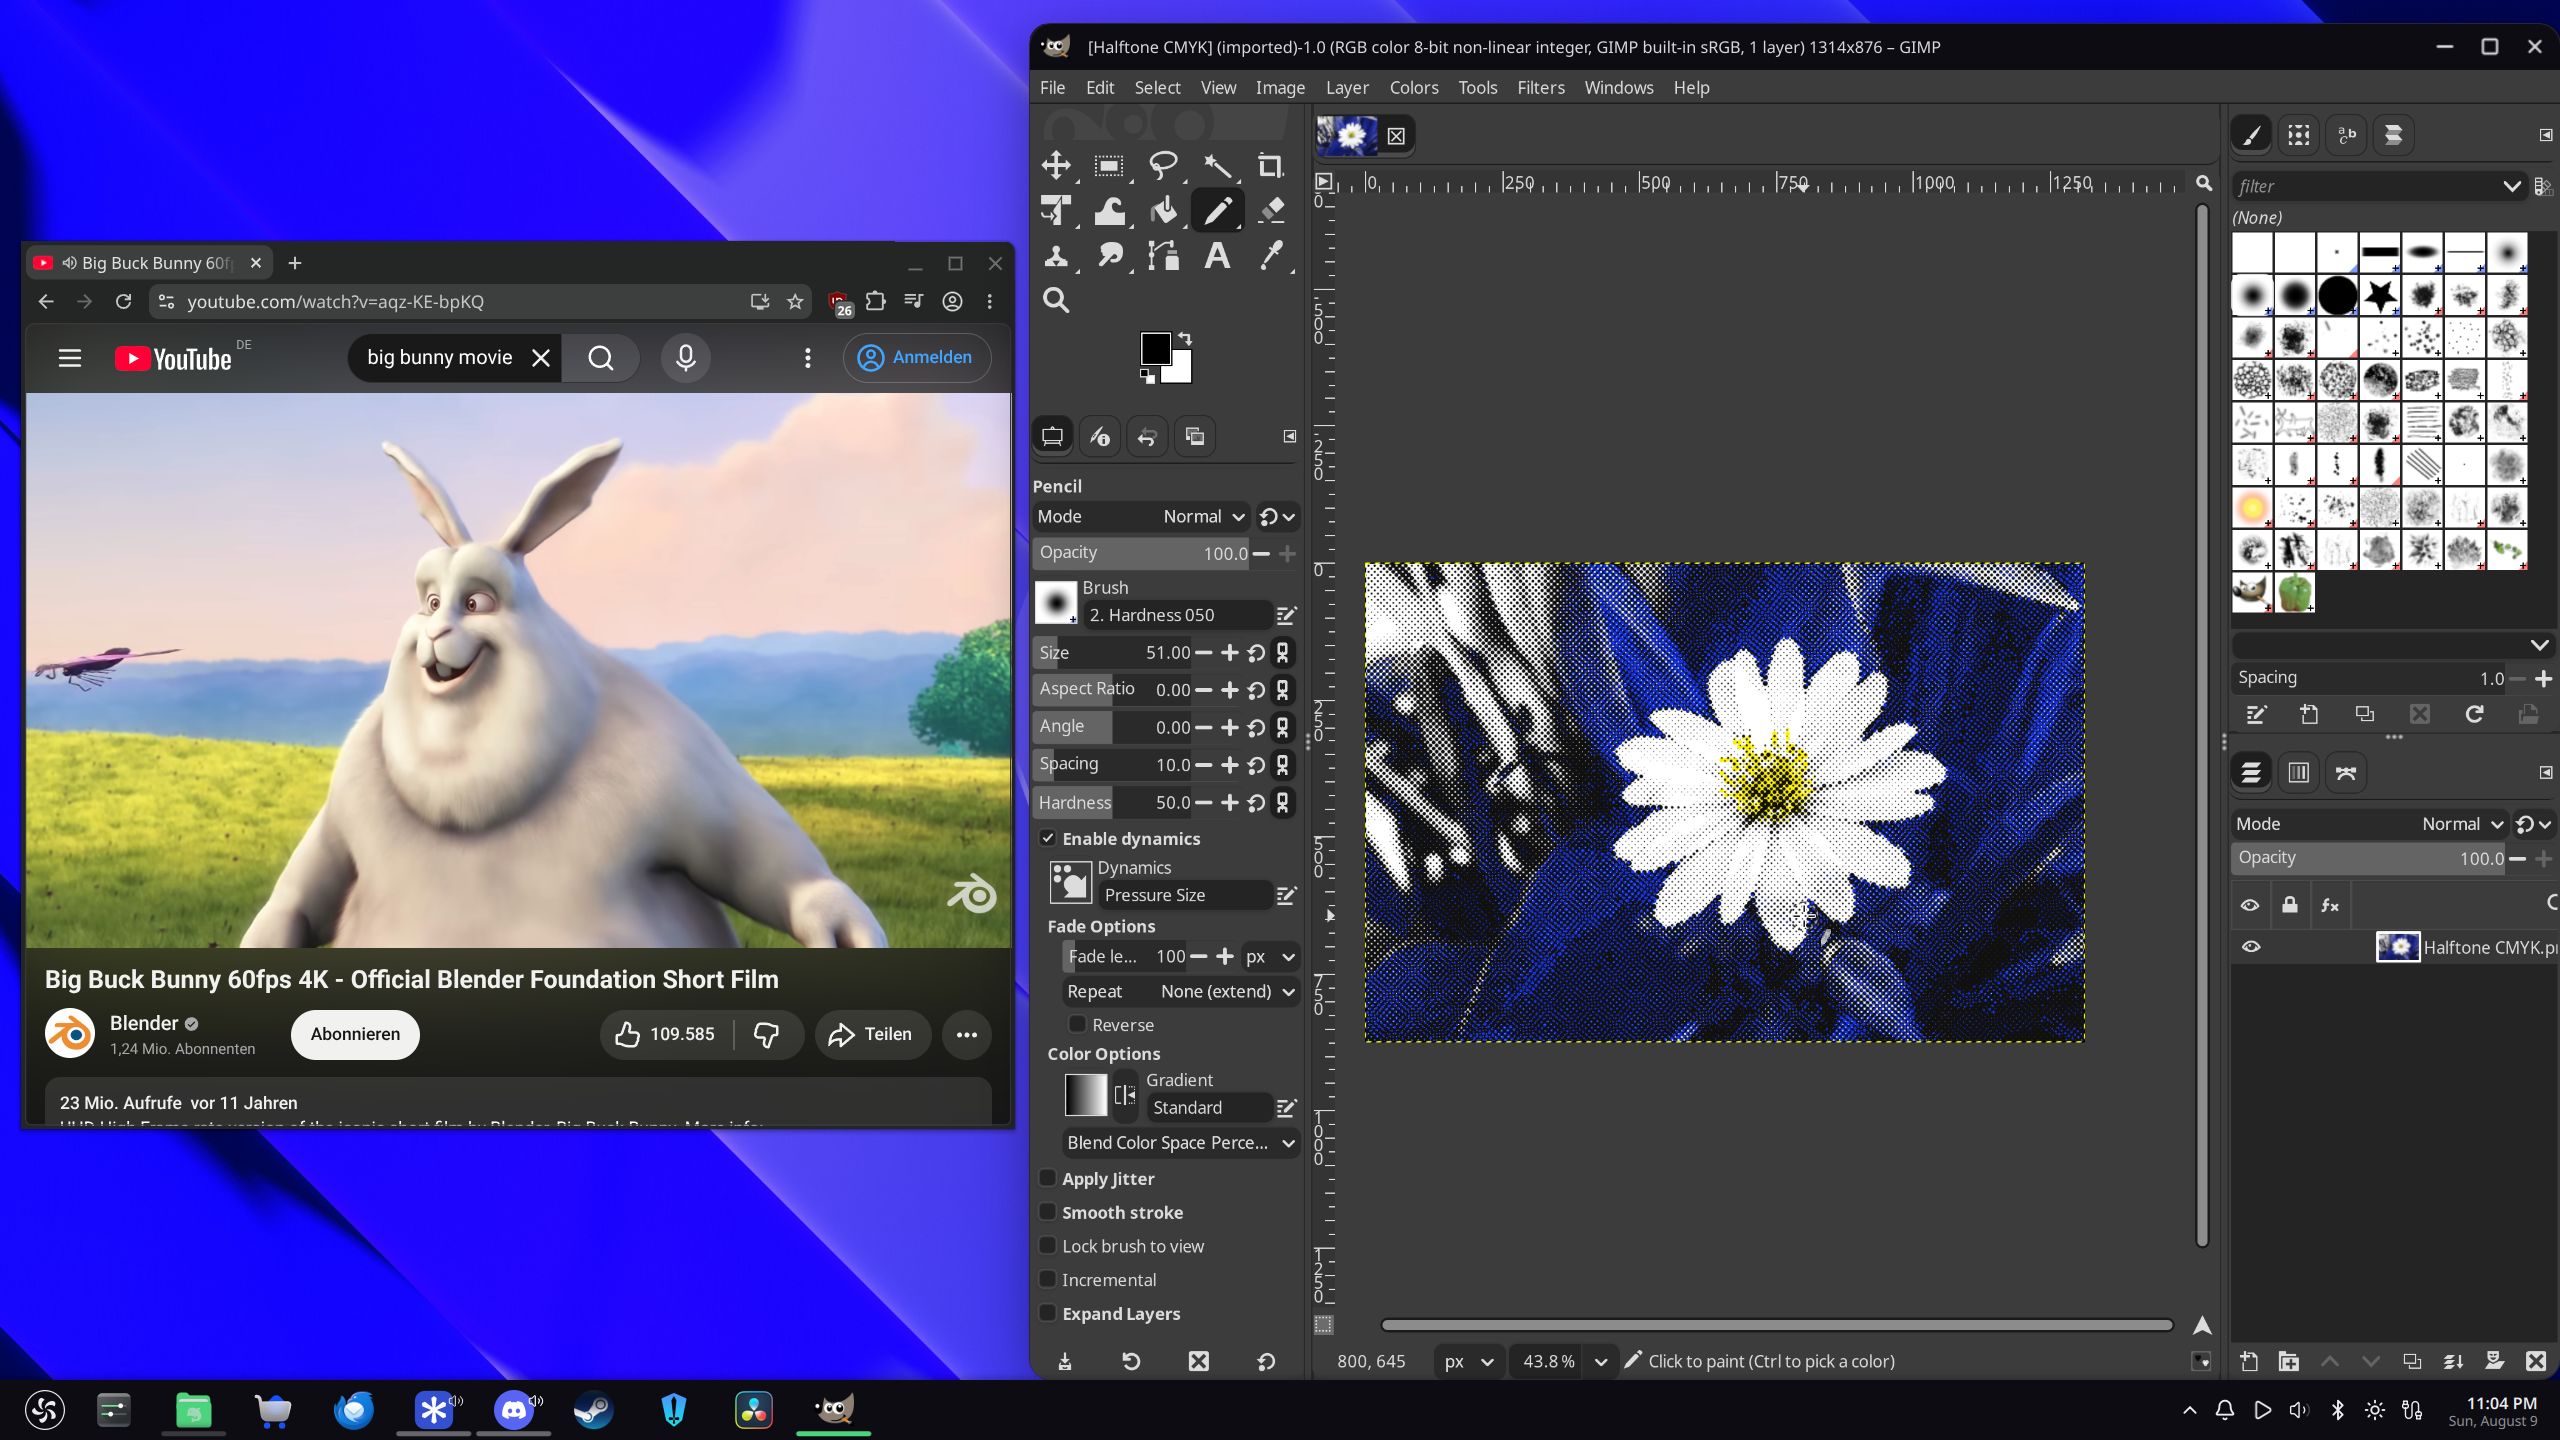Viewport: 2560px width, 1440px height.
Task: Check the Reverse fade option
Action: 1077,1024
